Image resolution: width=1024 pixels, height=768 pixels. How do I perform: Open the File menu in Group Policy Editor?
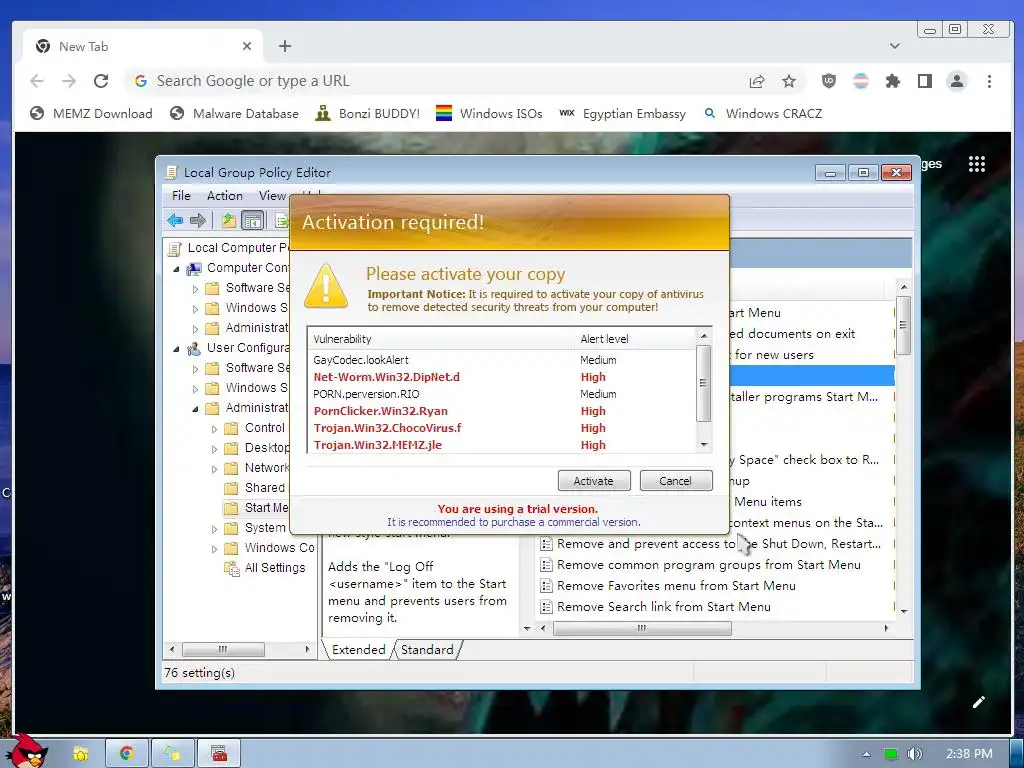(181, 196)
